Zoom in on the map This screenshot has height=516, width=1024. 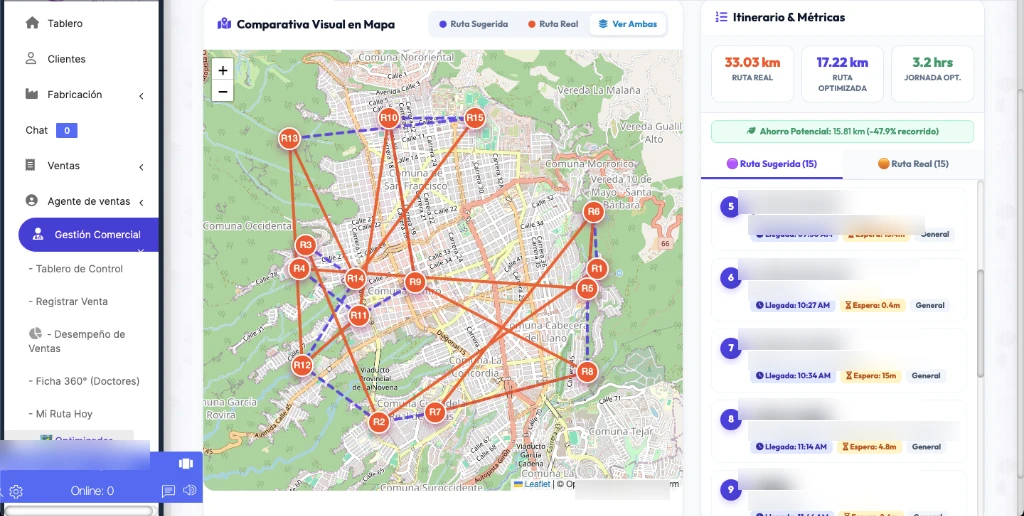223,70
